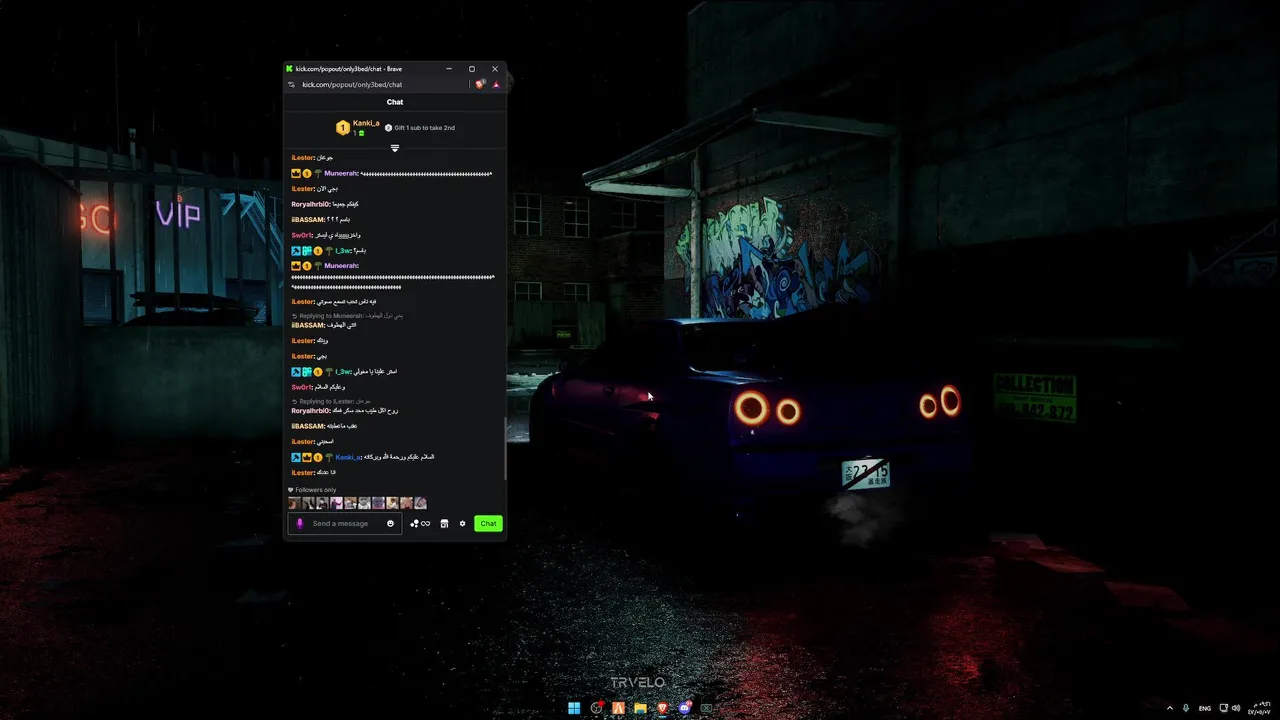This screenshot has height=720, width=1280.
Task: Open chat settings gear icon
Action: (462, 523)
